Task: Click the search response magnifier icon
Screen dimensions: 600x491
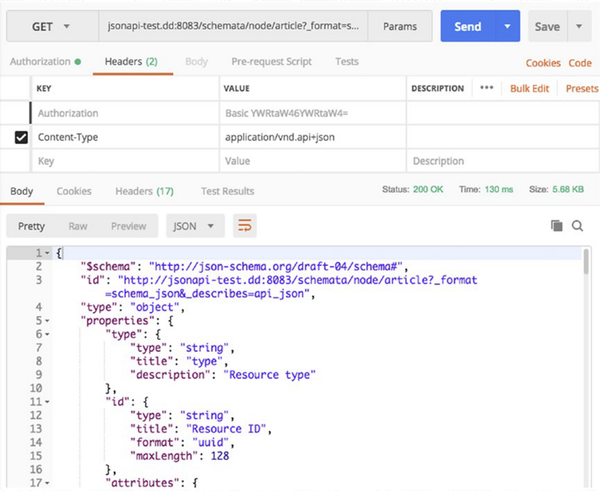Action: 577,226
